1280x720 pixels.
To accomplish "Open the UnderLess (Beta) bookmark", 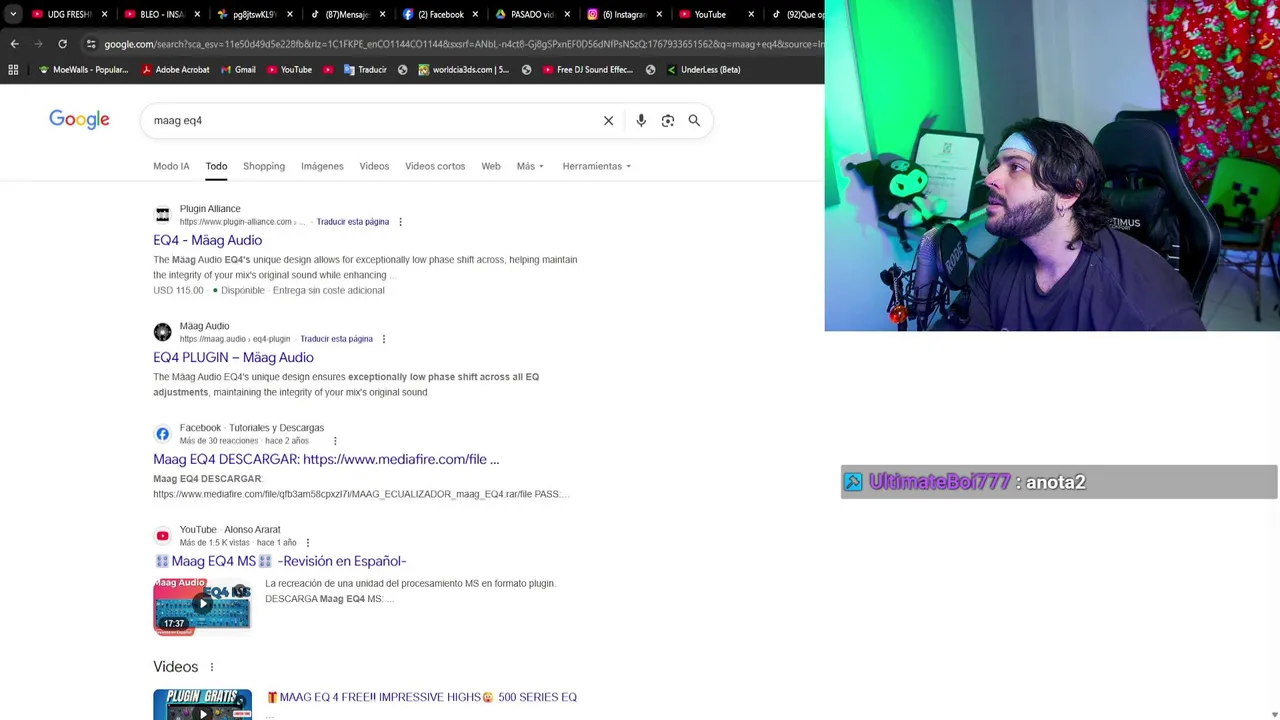I will (702, 70).
